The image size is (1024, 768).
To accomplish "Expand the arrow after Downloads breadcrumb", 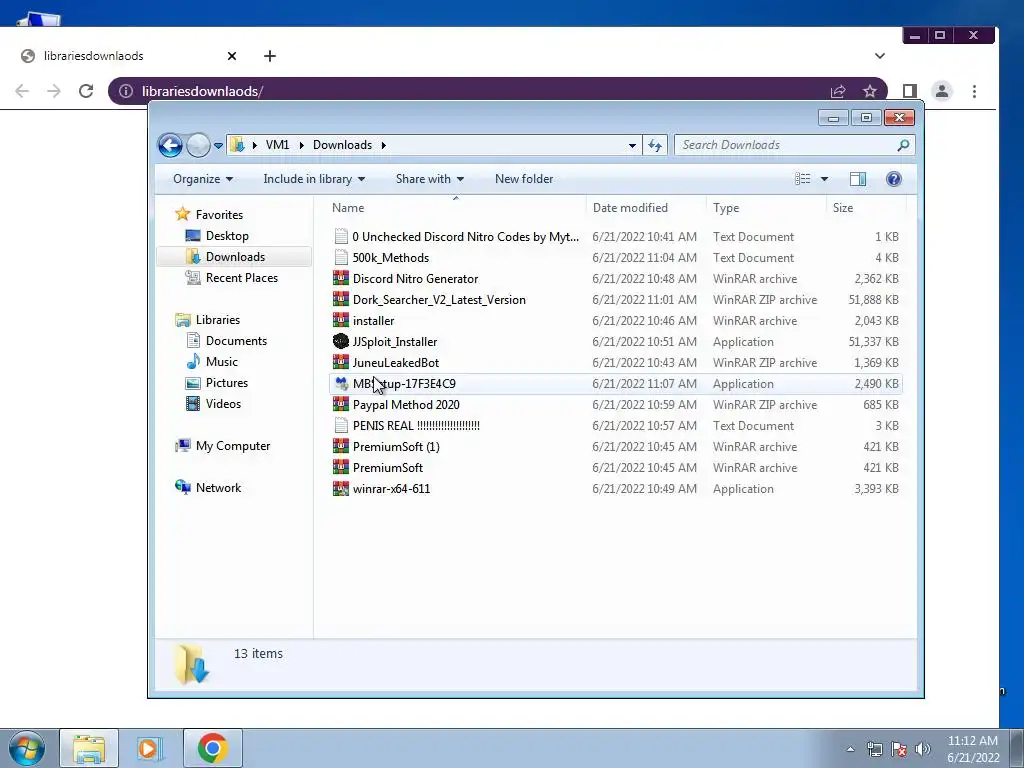I will tap(383, 145).
